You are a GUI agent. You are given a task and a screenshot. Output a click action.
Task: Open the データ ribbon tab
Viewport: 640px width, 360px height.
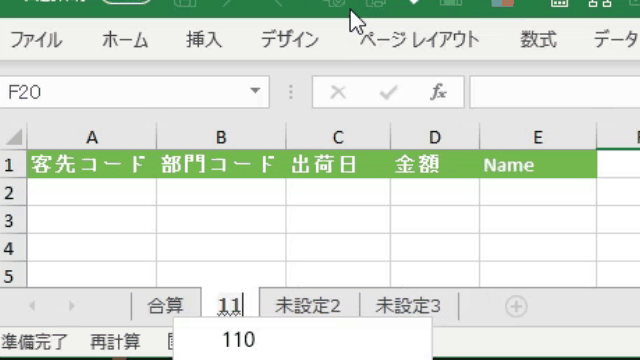tap(616, 40)
